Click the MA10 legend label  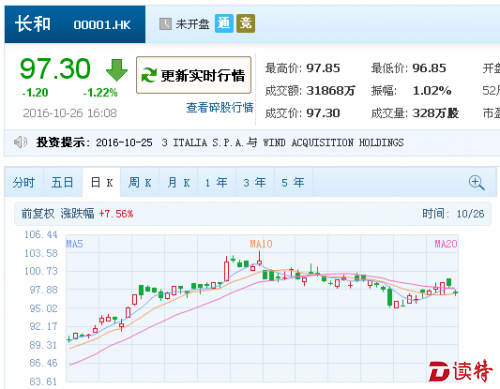pos(261,244)
